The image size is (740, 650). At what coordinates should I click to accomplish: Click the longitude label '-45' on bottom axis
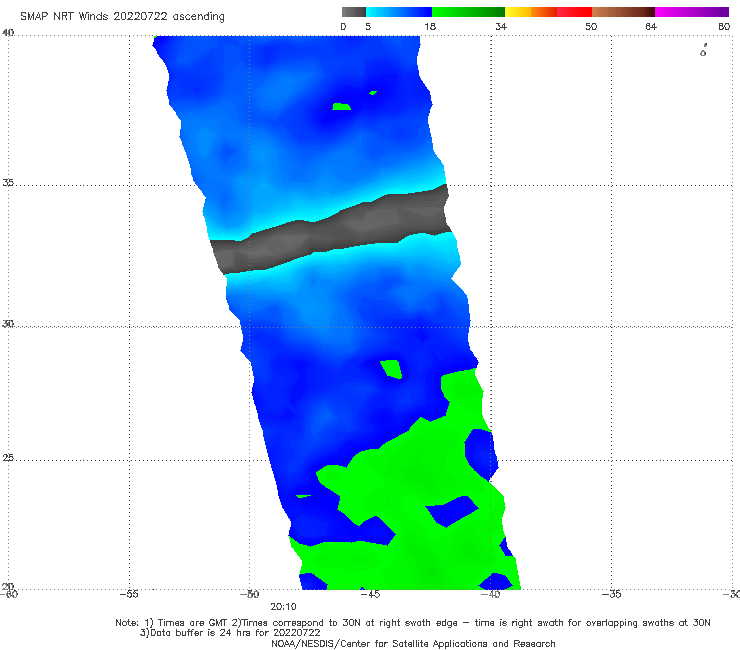370,594
